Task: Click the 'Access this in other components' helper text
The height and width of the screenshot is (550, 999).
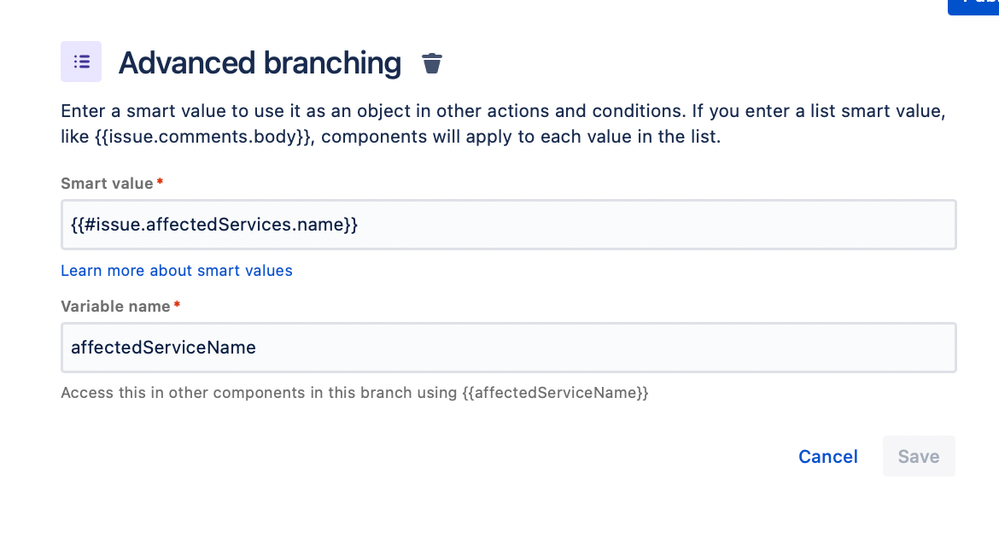Action: tap(354, 393)
